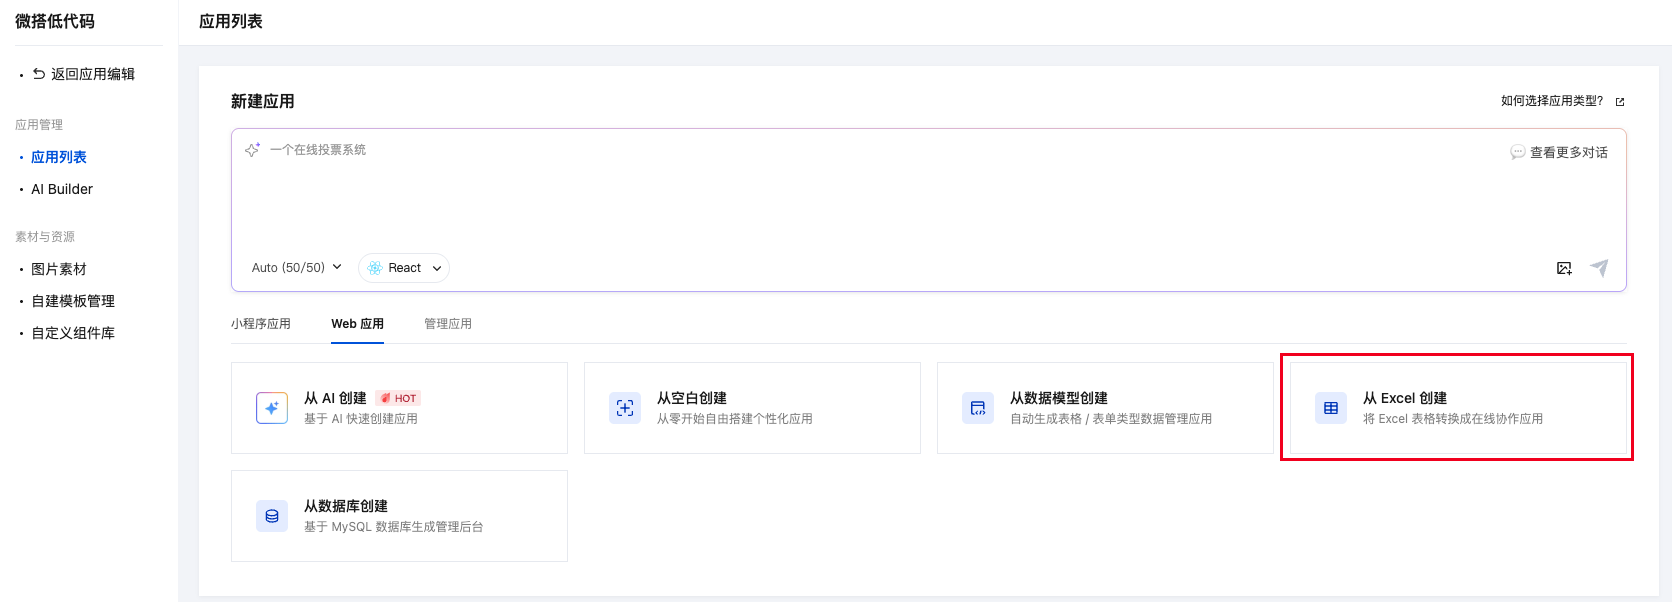Open the Auto (50/50) model dropdown
The height and width of the screenshot is (602, 1672).
[x=297, y=268]
